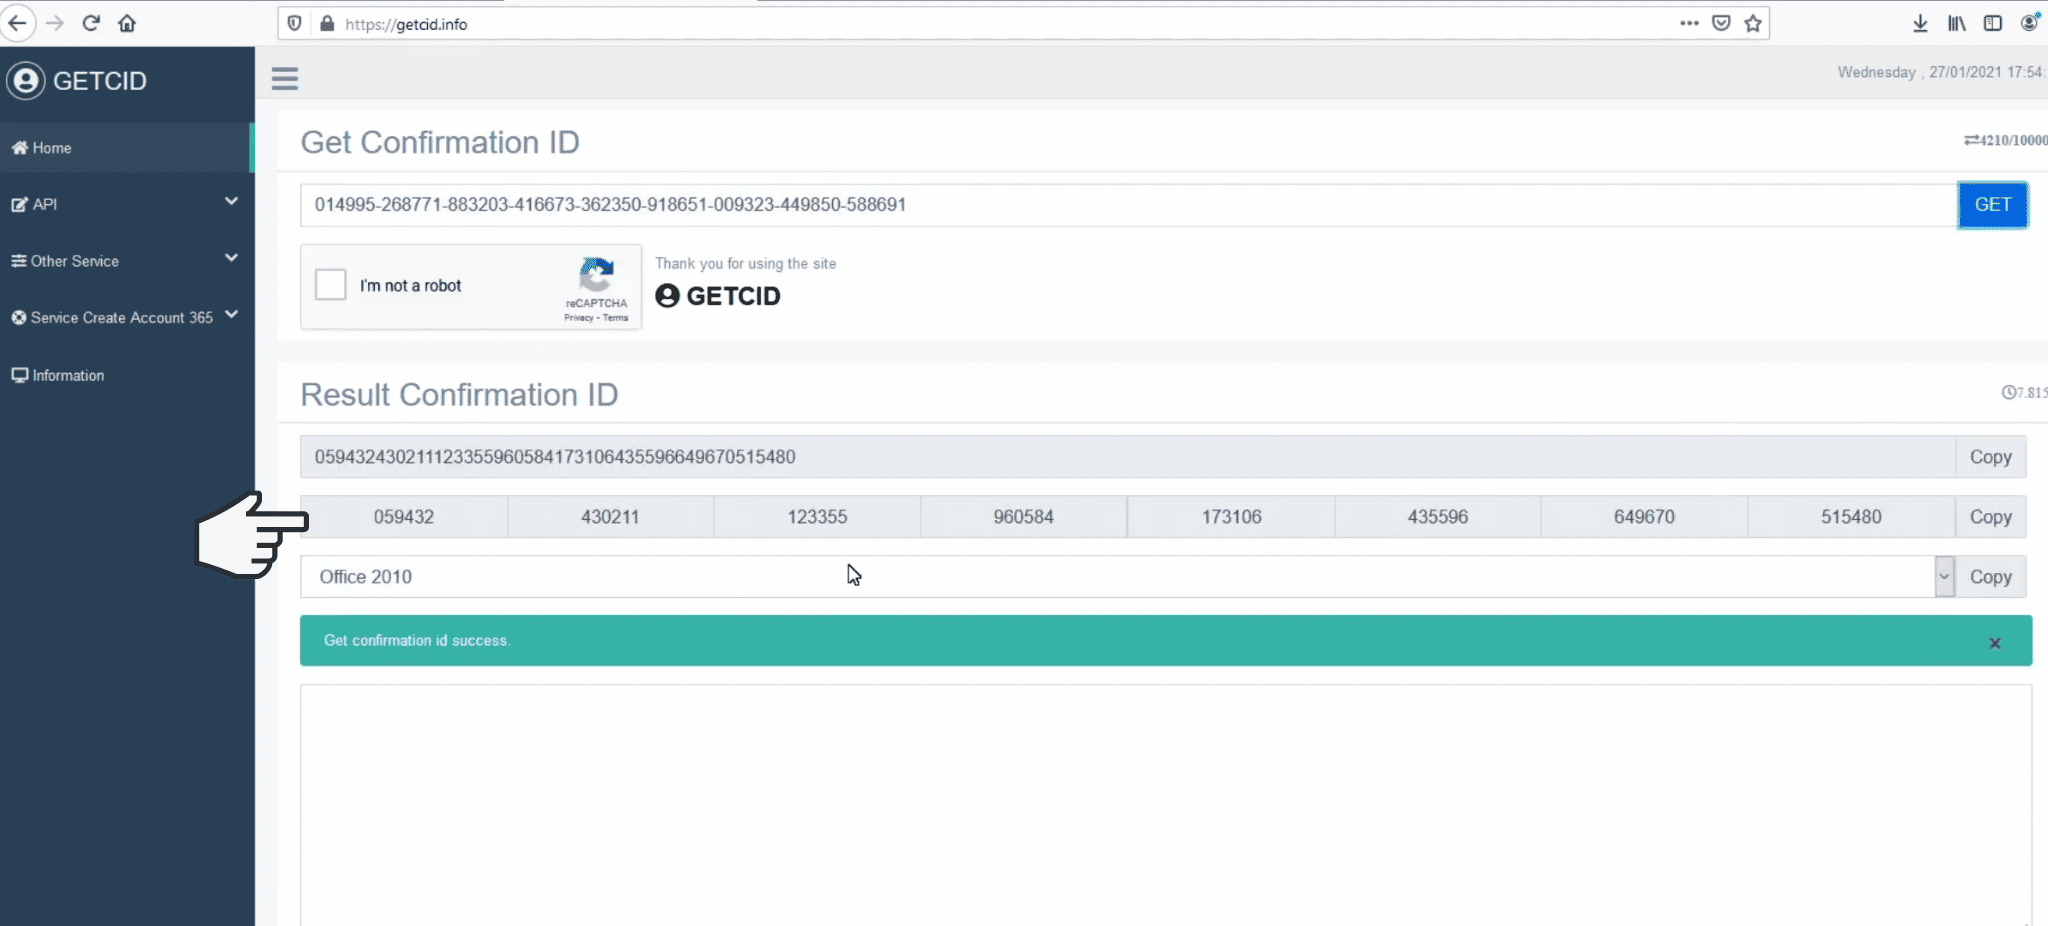The image size is (2048, 926).
Task: Open the Office 2010 dropdown
Action: coord(1944,577)
